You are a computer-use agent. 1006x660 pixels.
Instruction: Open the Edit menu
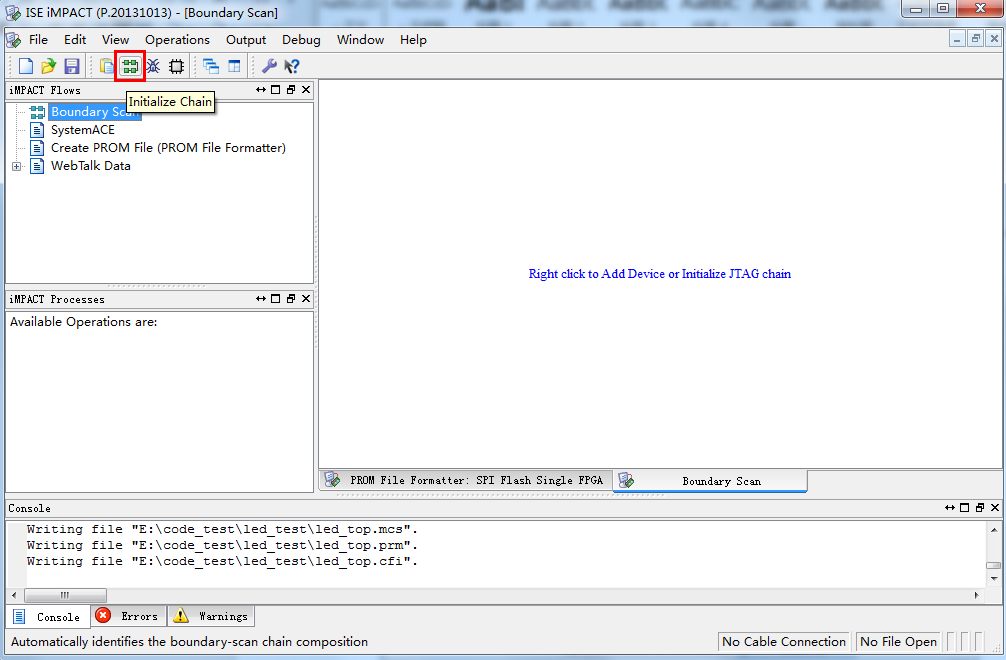(75, 40)
